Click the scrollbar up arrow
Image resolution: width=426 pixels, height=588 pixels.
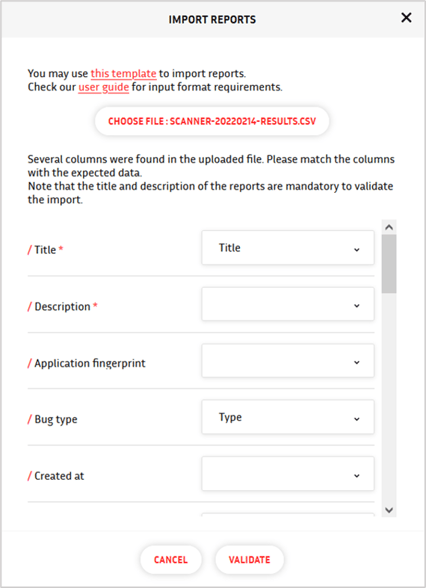[389, 227]
